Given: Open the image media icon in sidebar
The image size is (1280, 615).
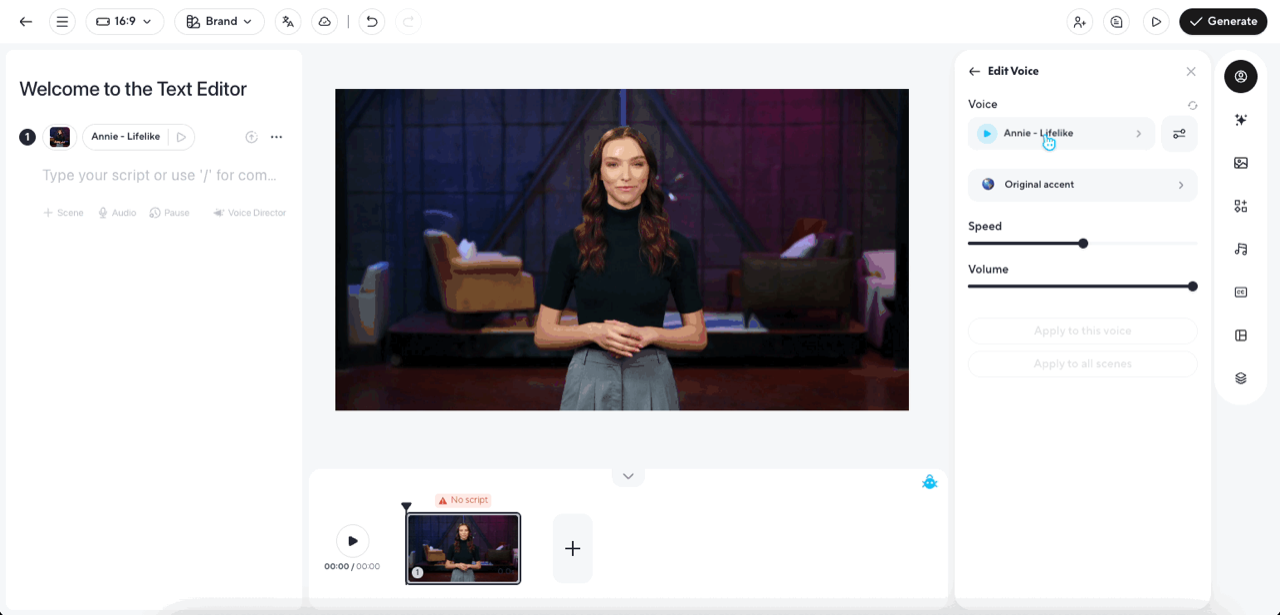Looking at the screenshot, I should [1241, 163].
